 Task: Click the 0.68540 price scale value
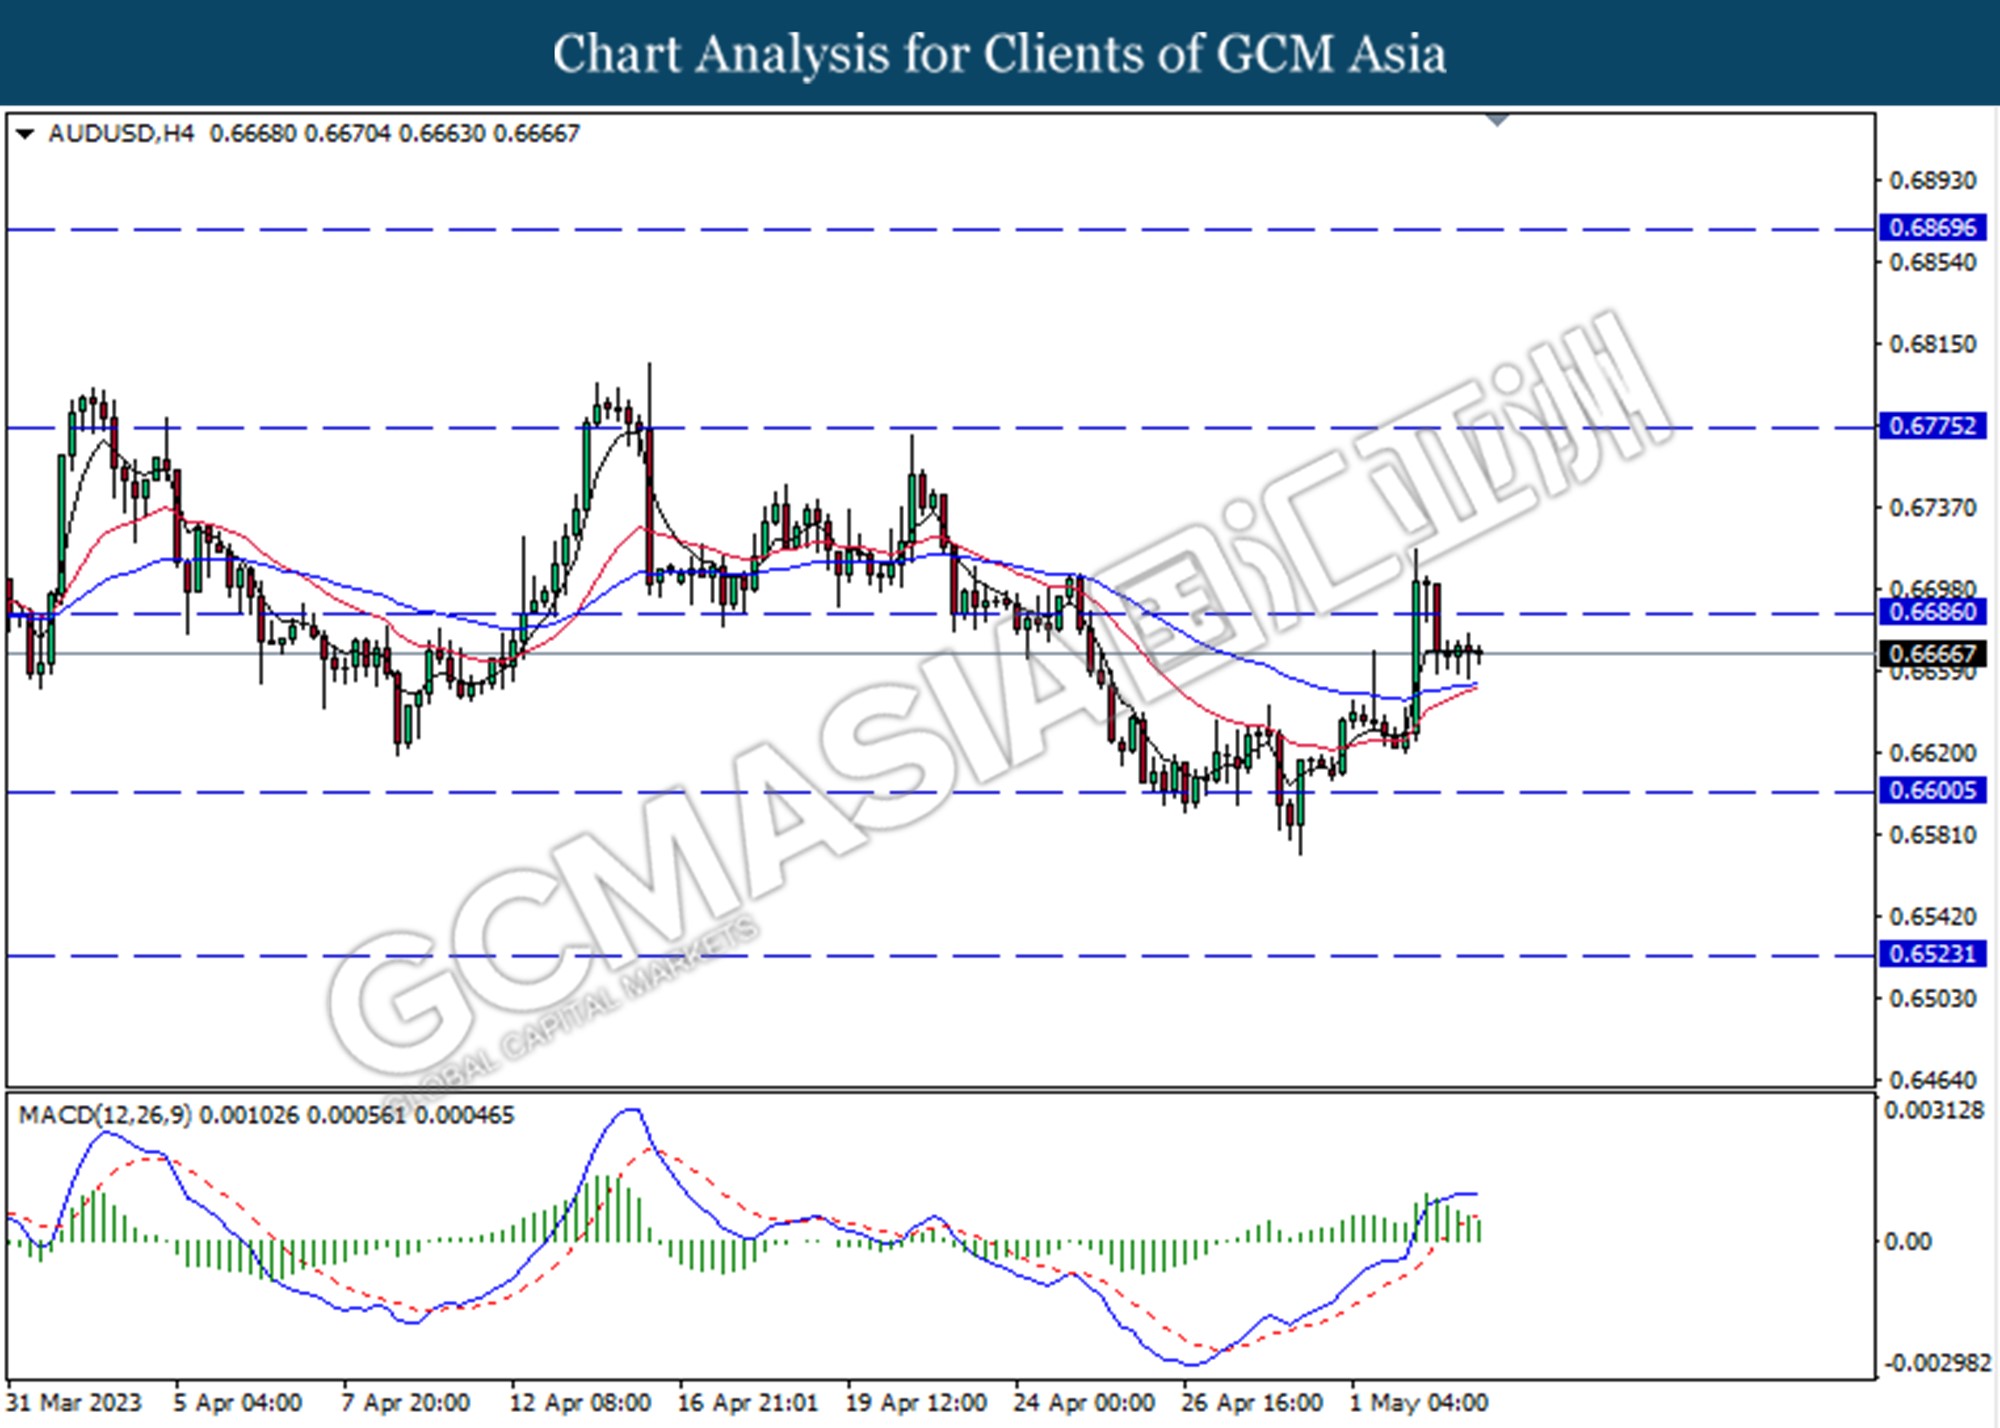1932,263
